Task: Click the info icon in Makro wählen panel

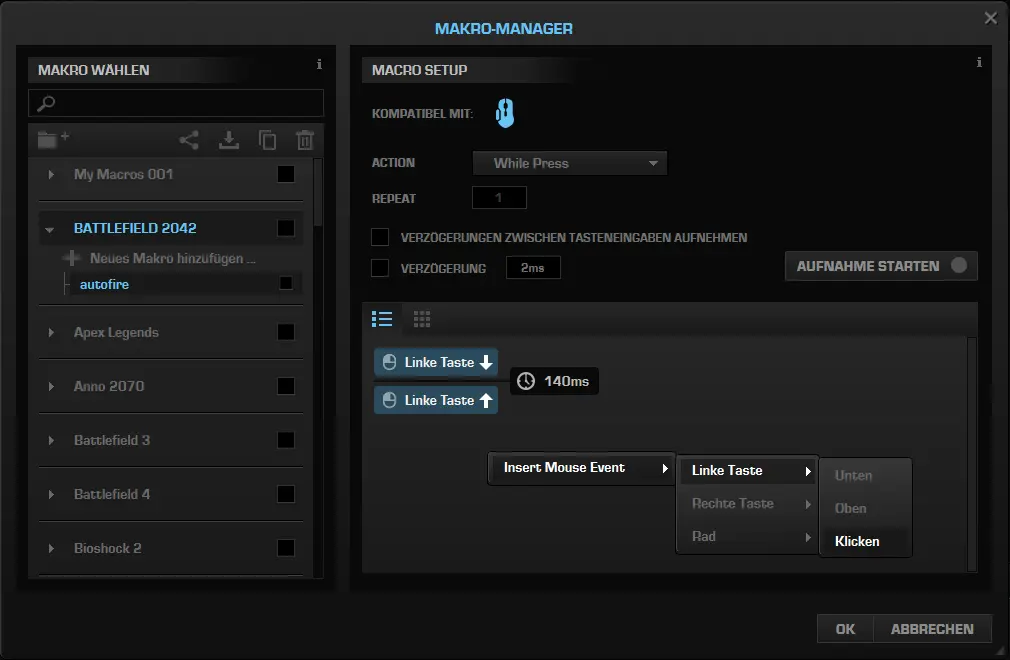Action: point(319,64)
